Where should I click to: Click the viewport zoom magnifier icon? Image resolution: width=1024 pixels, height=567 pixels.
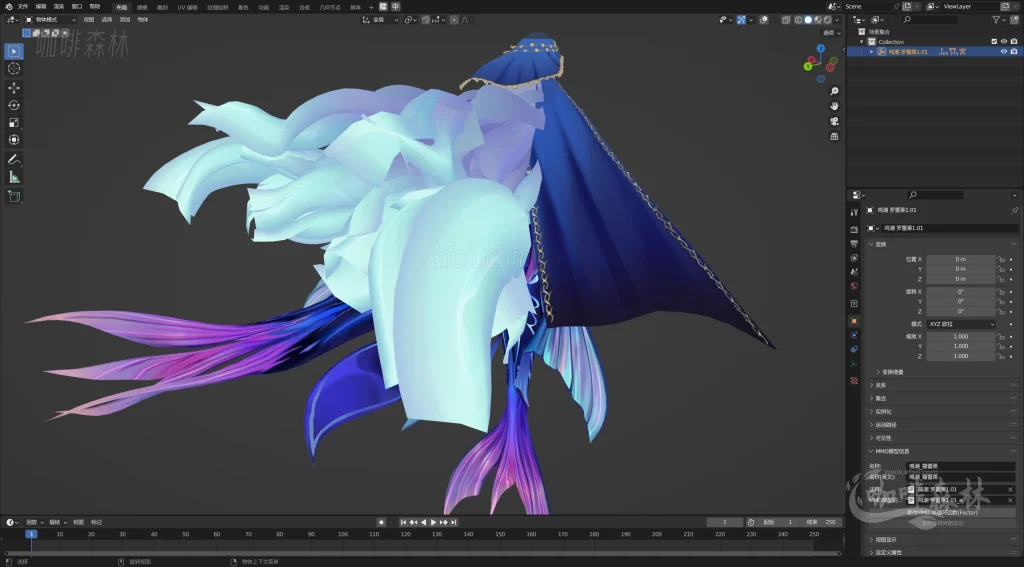(x=834, y=91)
